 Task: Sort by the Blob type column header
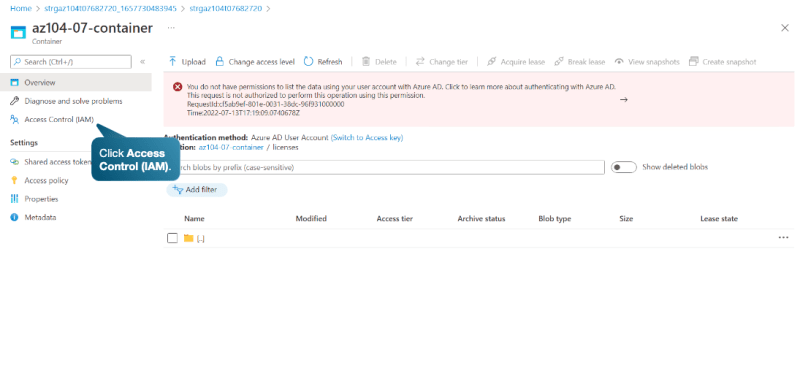point(555,218)
